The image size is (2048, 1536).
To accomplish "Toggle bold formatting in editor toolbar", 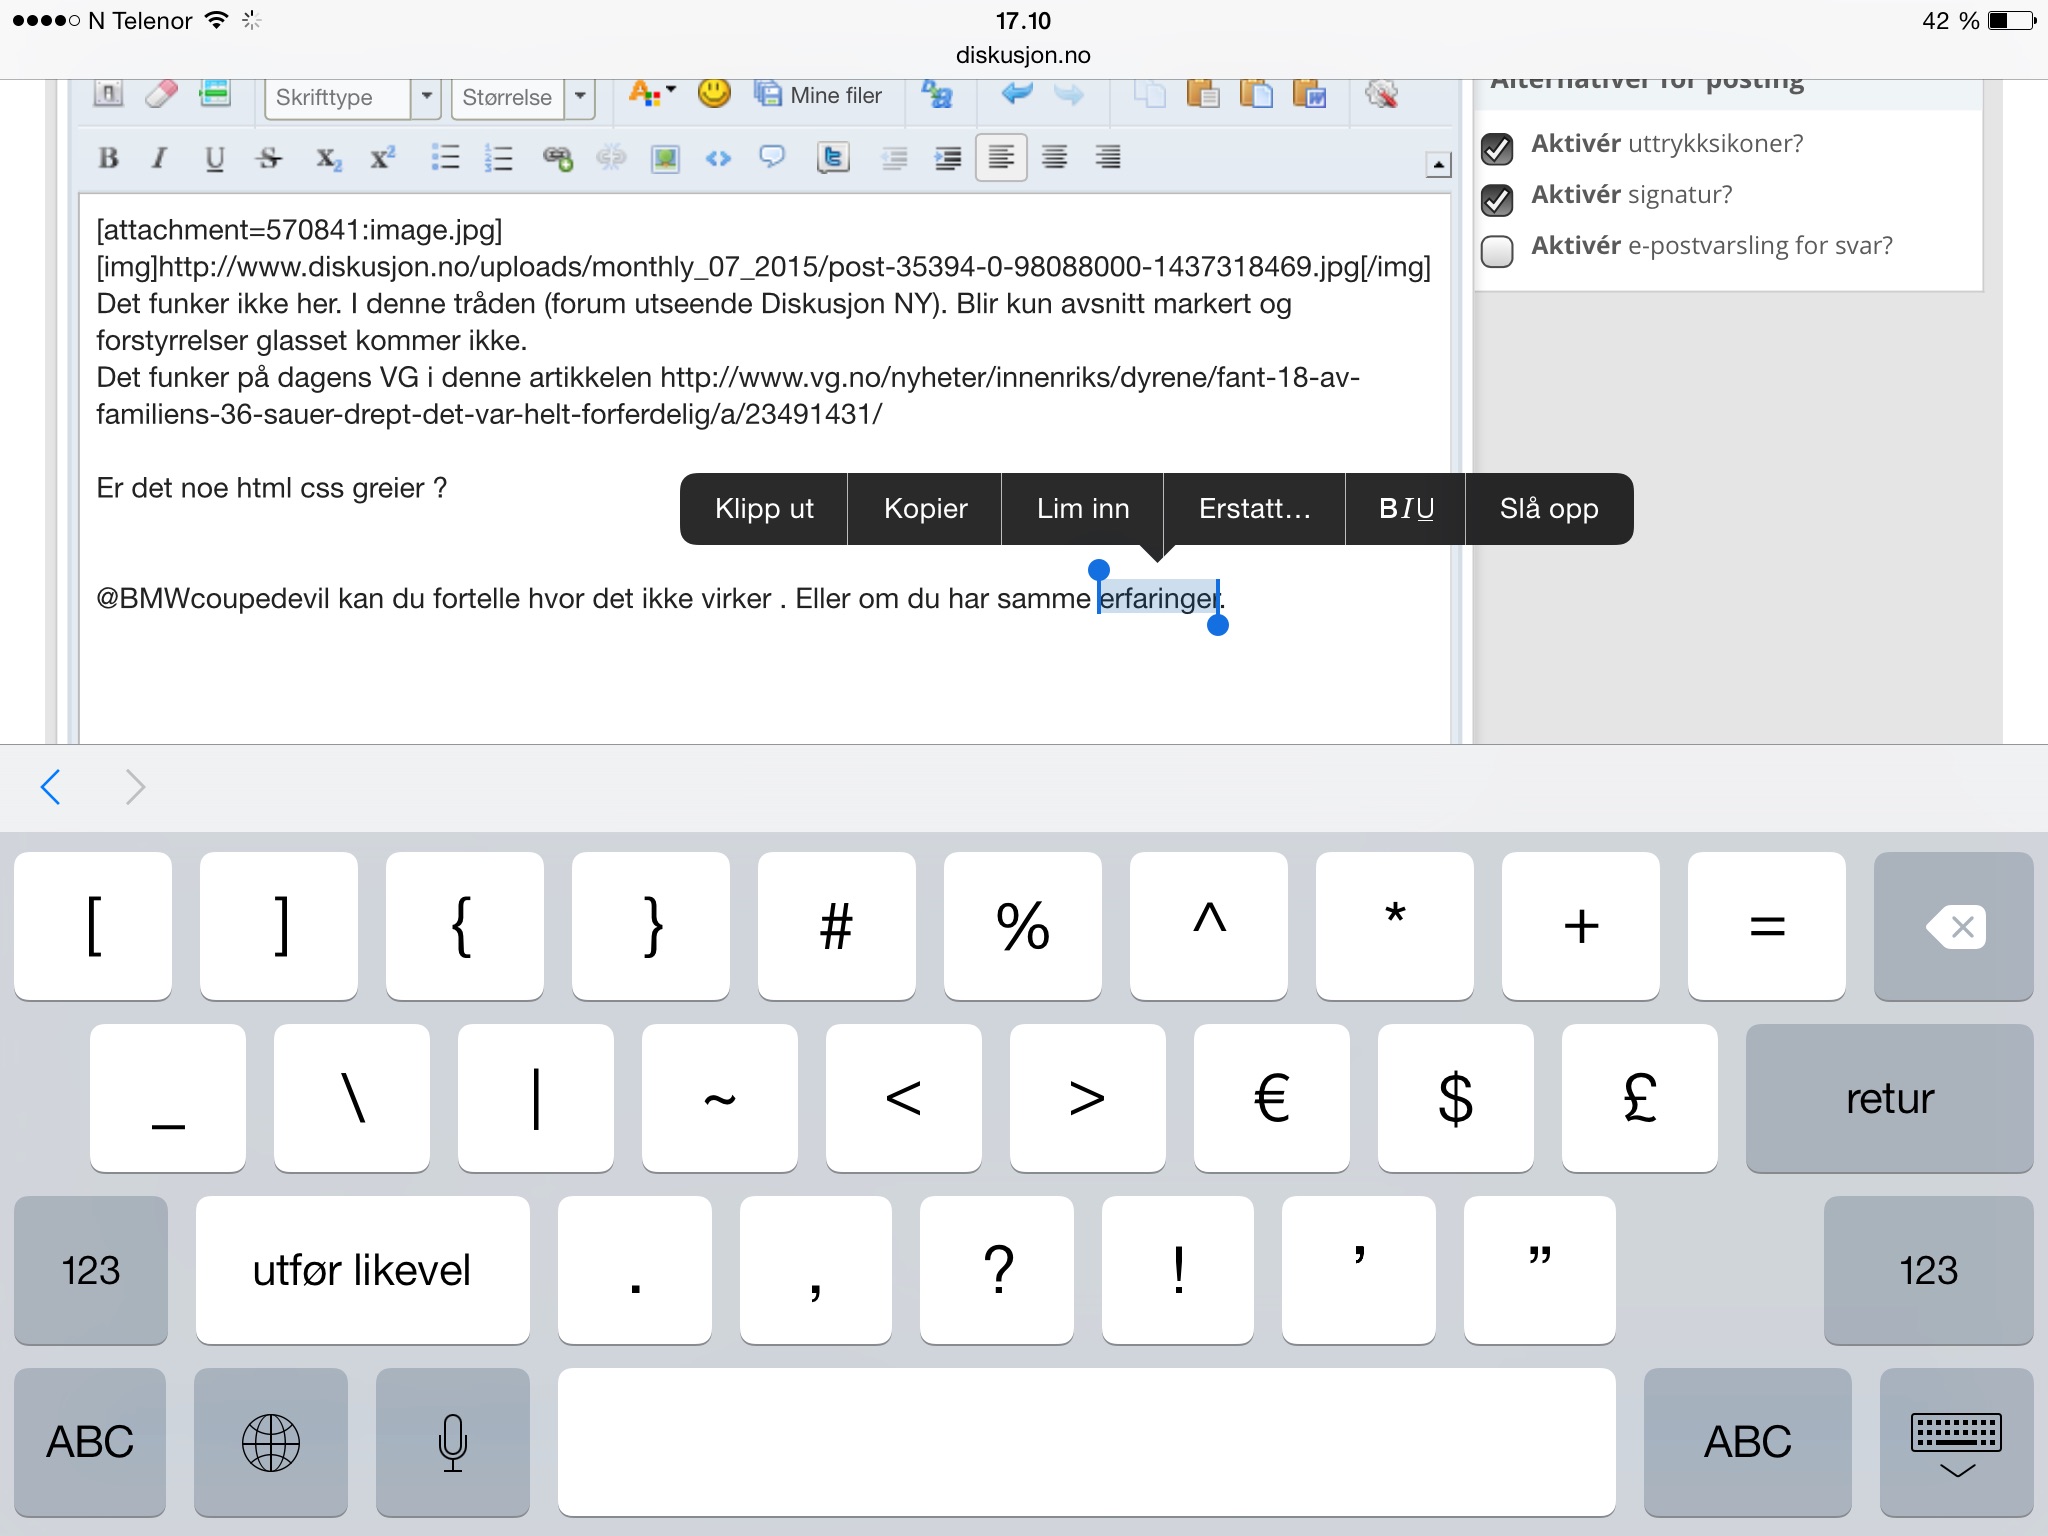I will [108, 158].
